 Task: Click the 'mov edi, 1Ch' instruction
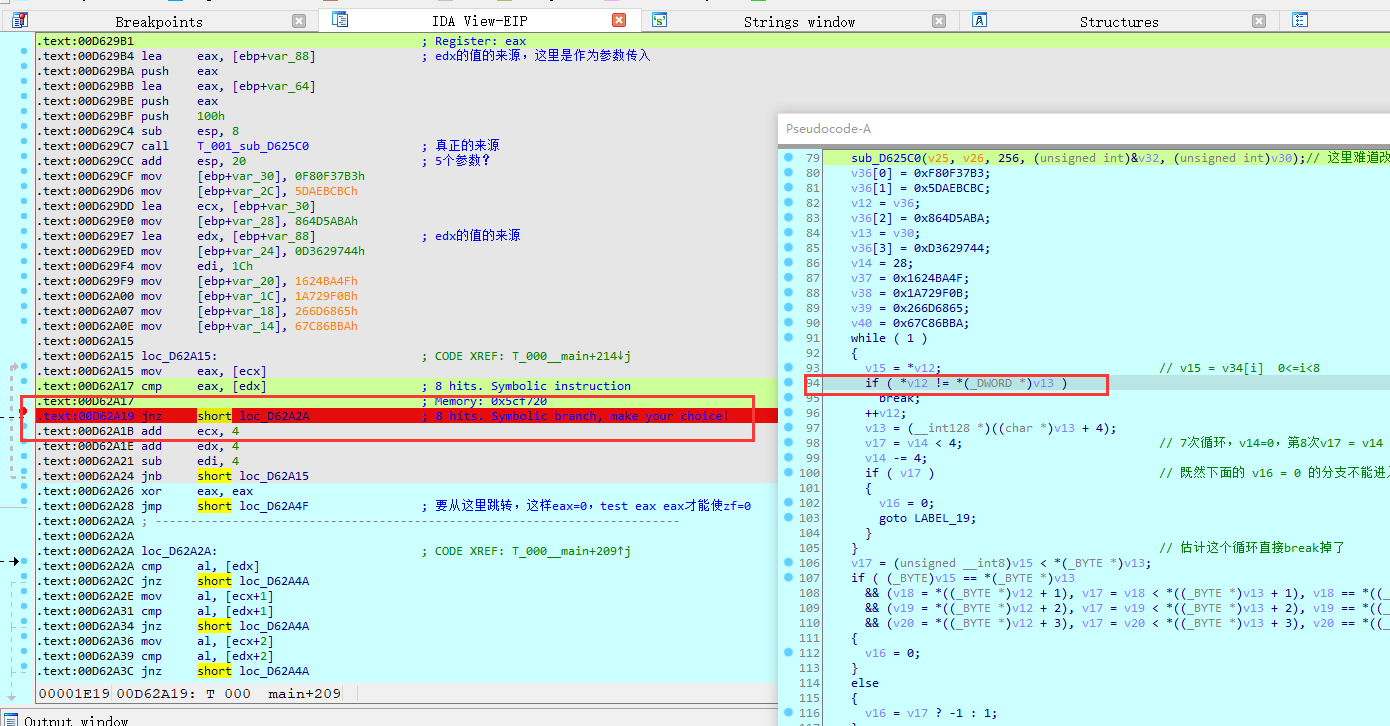(x=186, y=266)
